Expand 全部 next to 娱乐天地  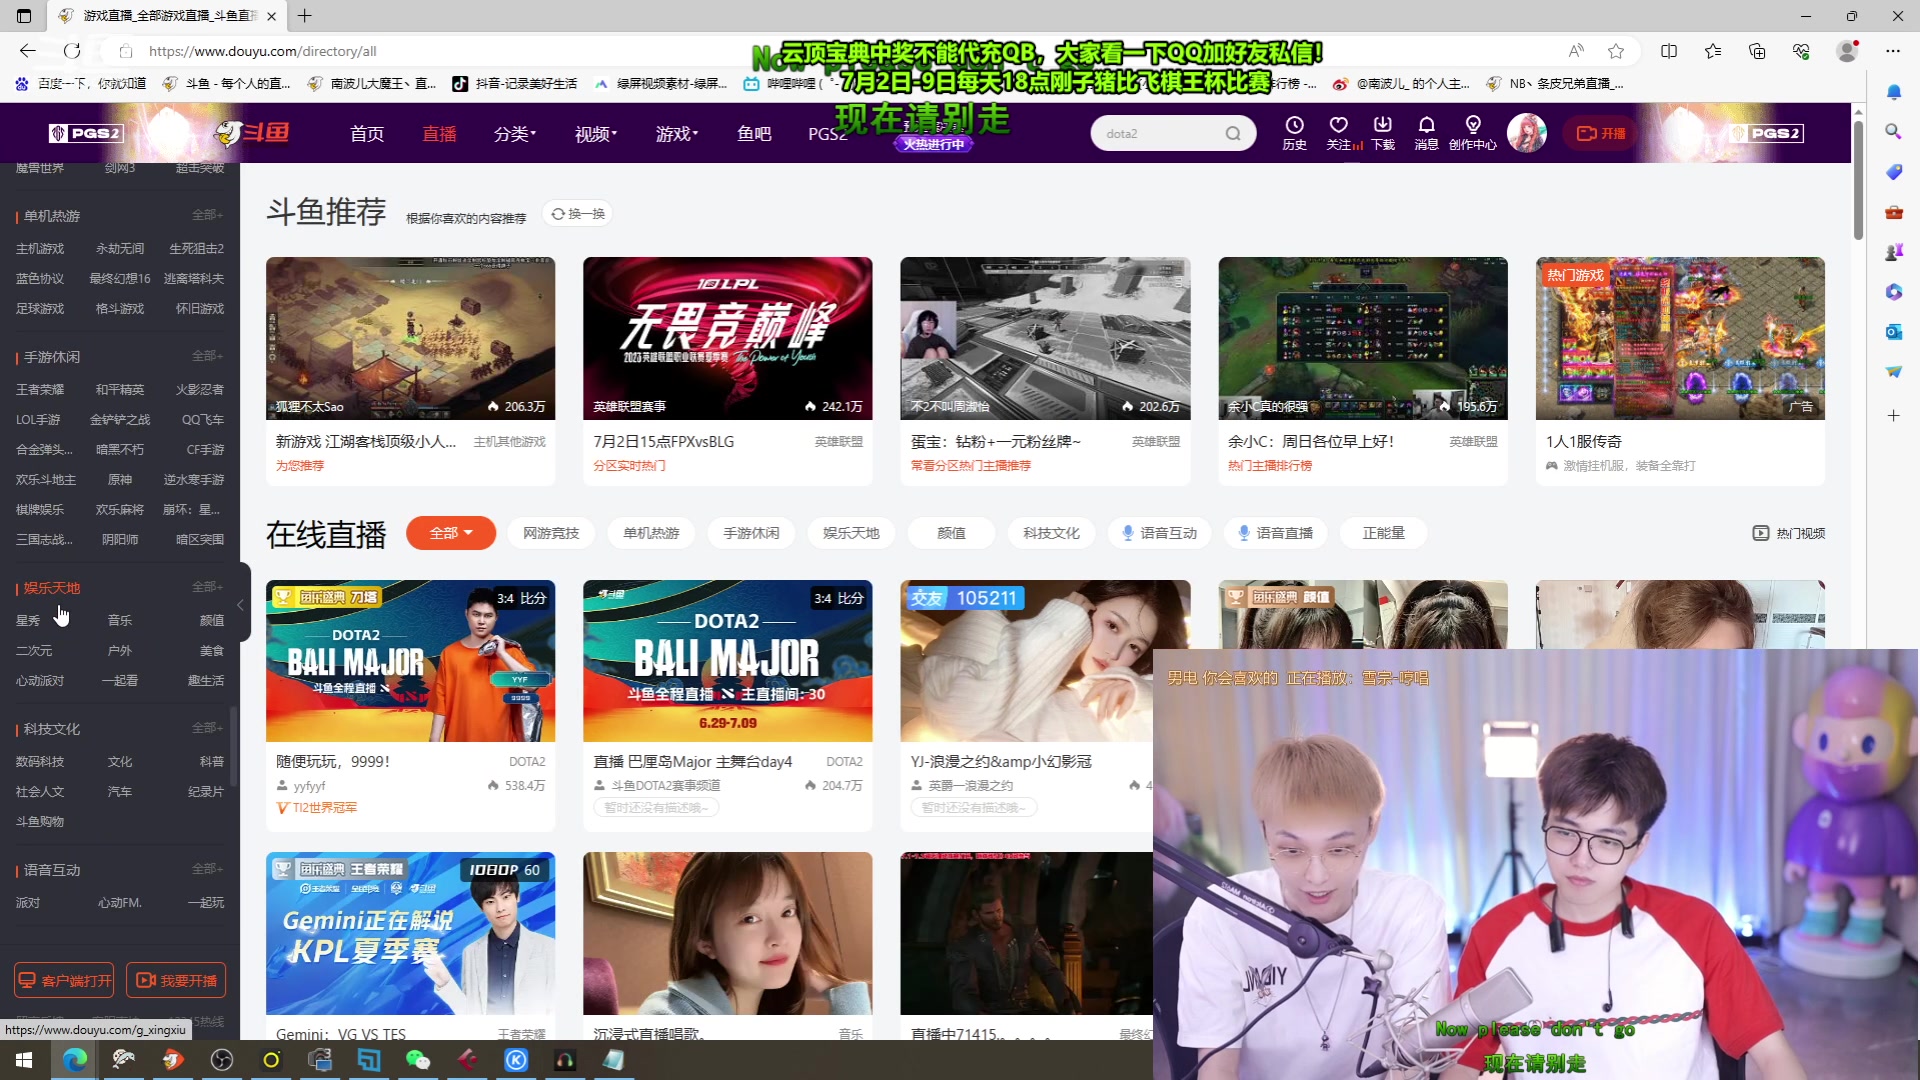coord(208,587)
